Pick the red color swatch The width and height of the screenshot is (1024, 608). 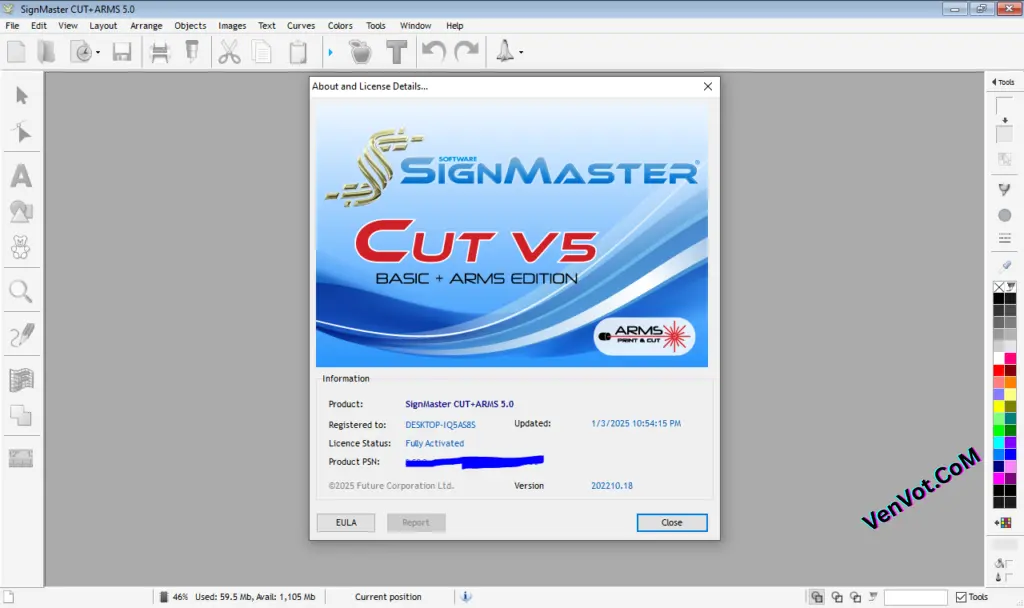point(999,370)
